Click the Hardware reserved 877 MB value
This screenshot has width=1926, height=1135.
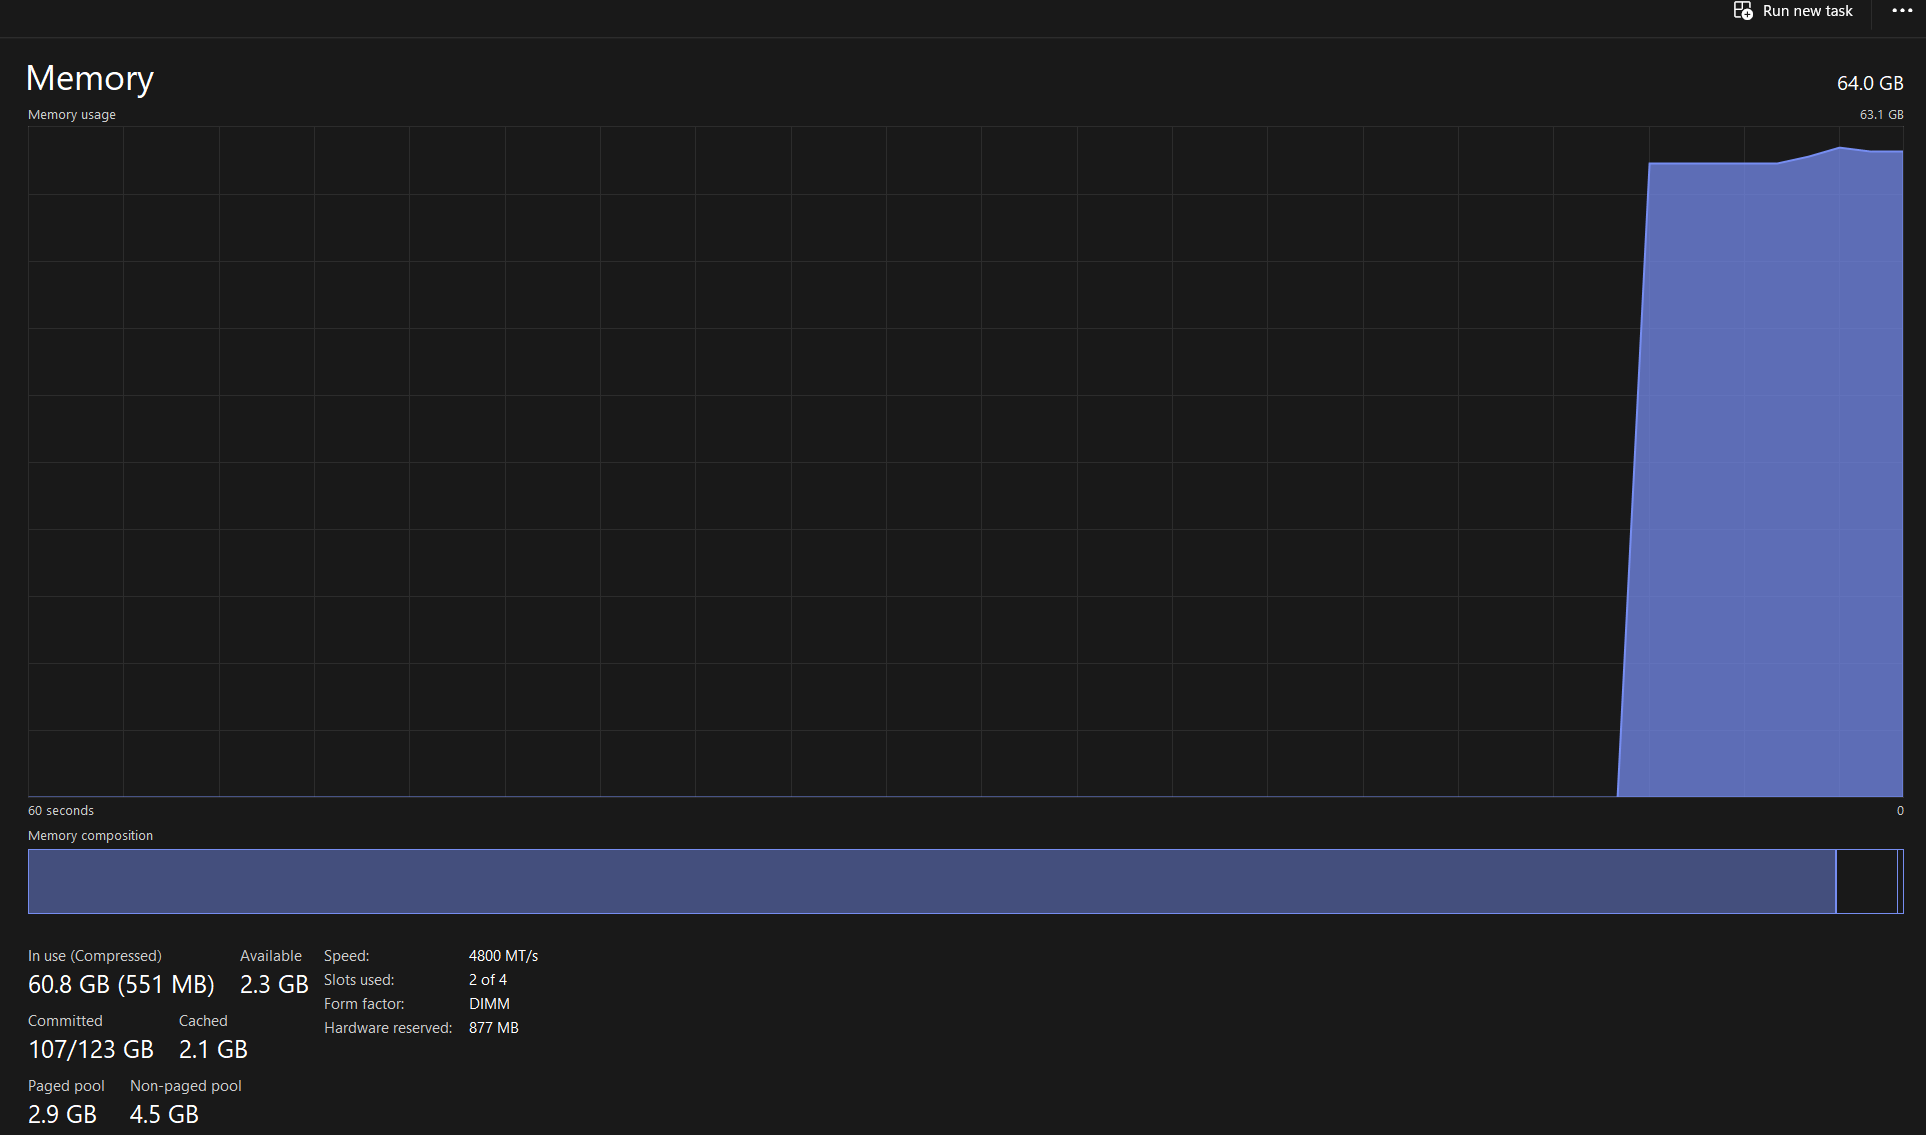(x=493, y=1028)
